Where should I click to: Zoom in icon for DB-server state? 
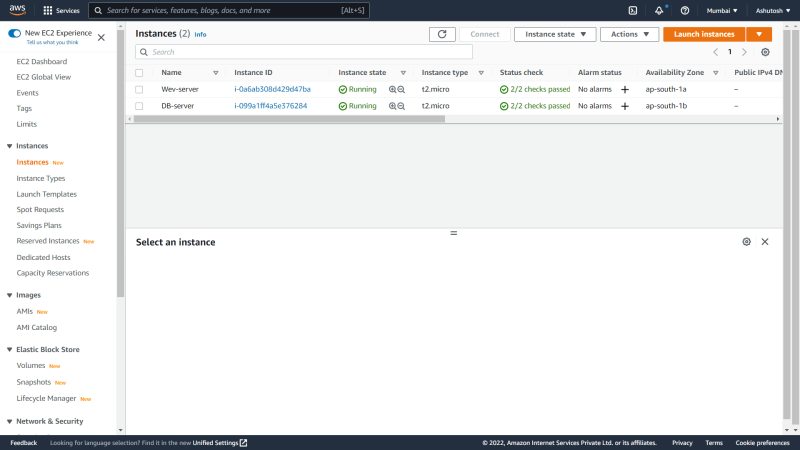[x=392, y=106]
